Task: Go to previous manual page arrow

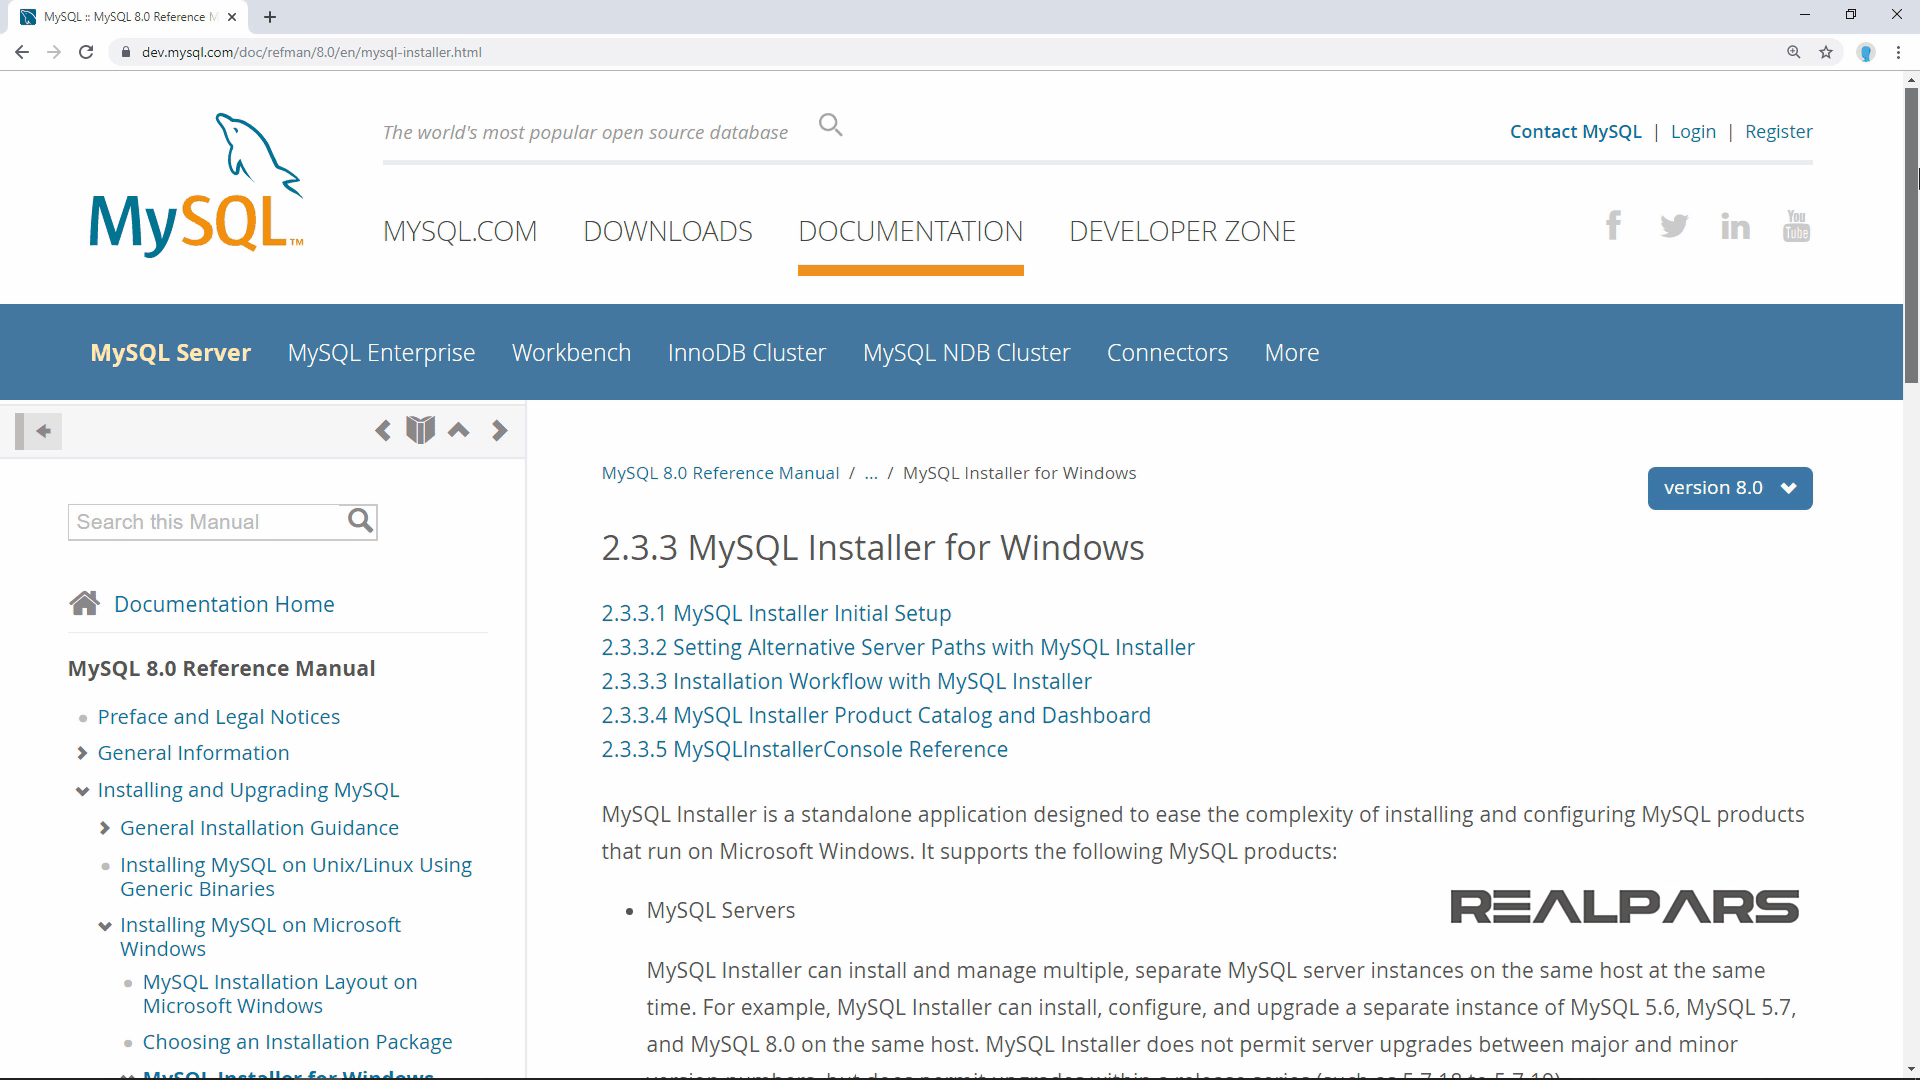Action: (382, 431)
